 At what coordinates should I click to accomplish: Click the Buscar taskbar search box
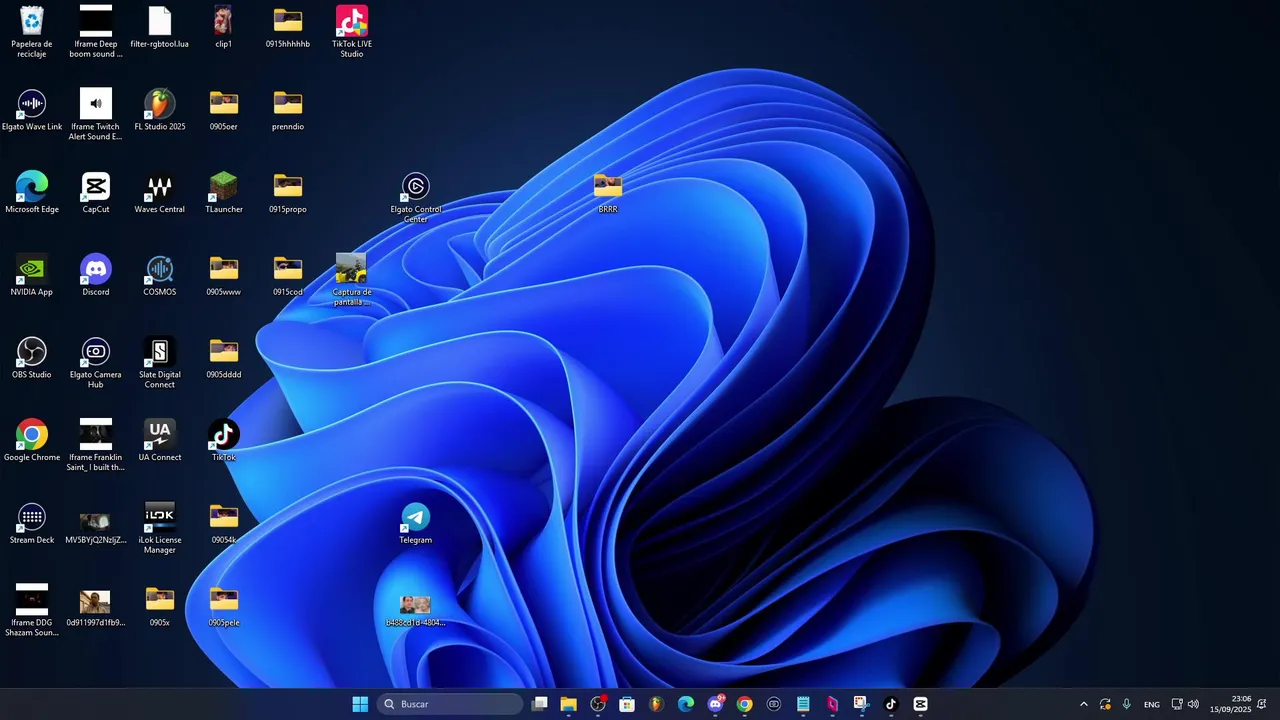click(450, 704)
